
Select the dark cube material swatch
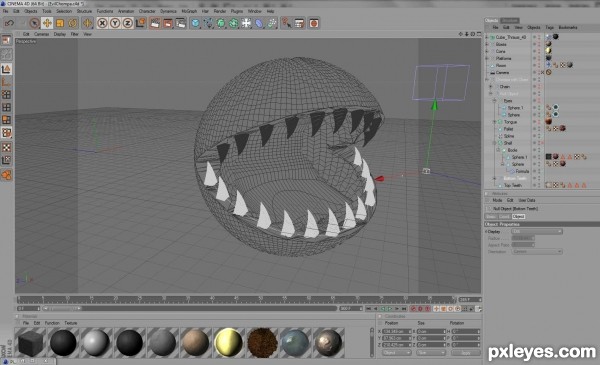(x=30, y=342)
